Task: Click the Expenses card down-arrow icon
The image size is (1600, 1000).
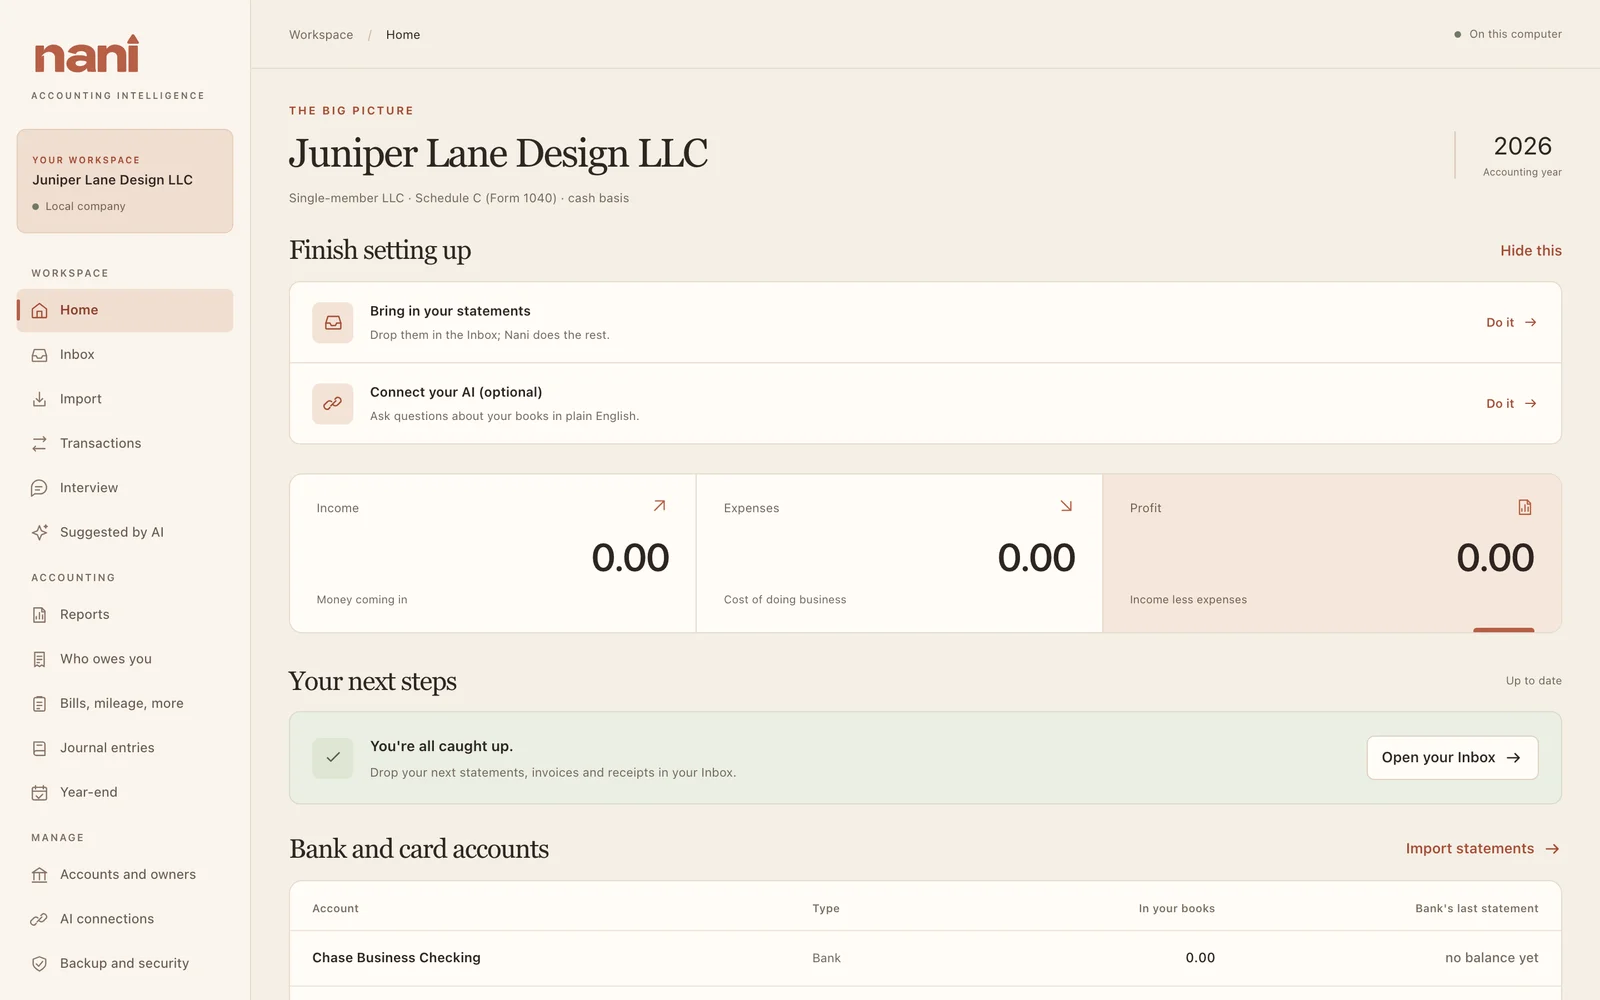Action: pyautogui.click(x=1066, y=506)
